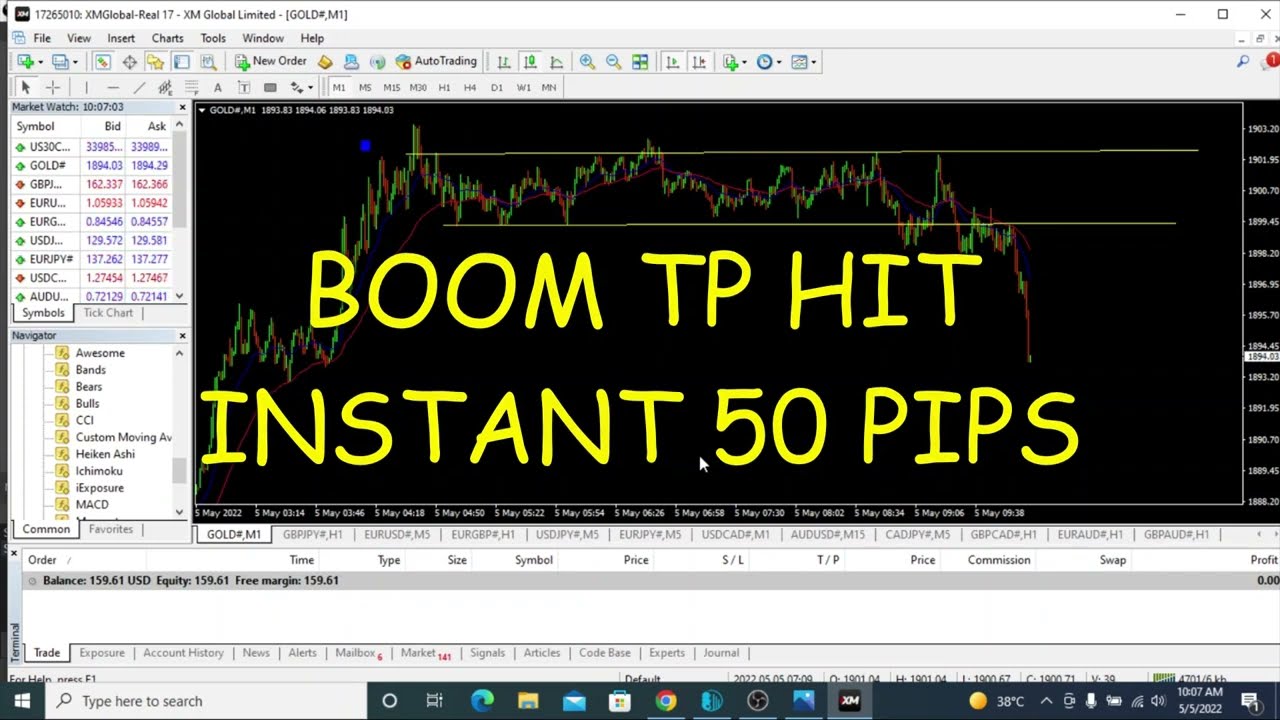The width and height of the screenshot is (1280, 720).
Task: Toggle chart shift icon
Action: [x=699, y=62]
